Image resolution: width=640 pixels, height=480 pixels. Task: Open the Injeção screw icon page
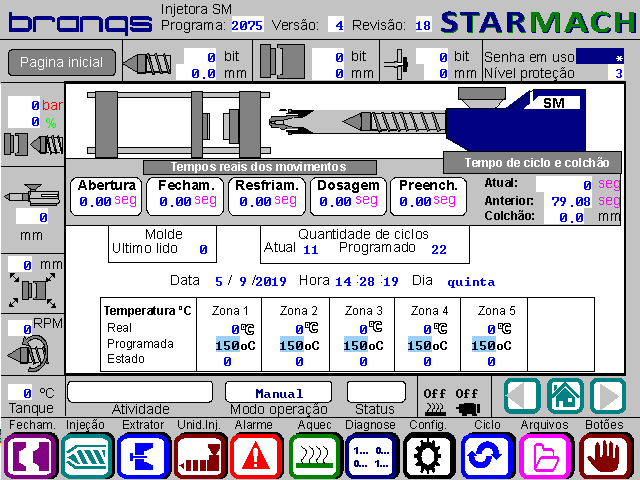[87, 456]
